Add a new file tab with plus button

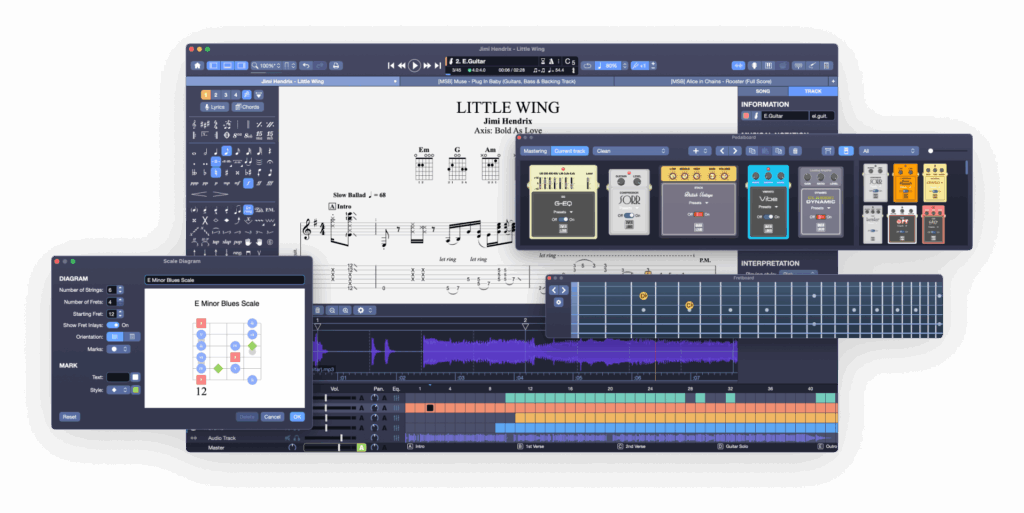pyautogui.click(x=833, y=82)
